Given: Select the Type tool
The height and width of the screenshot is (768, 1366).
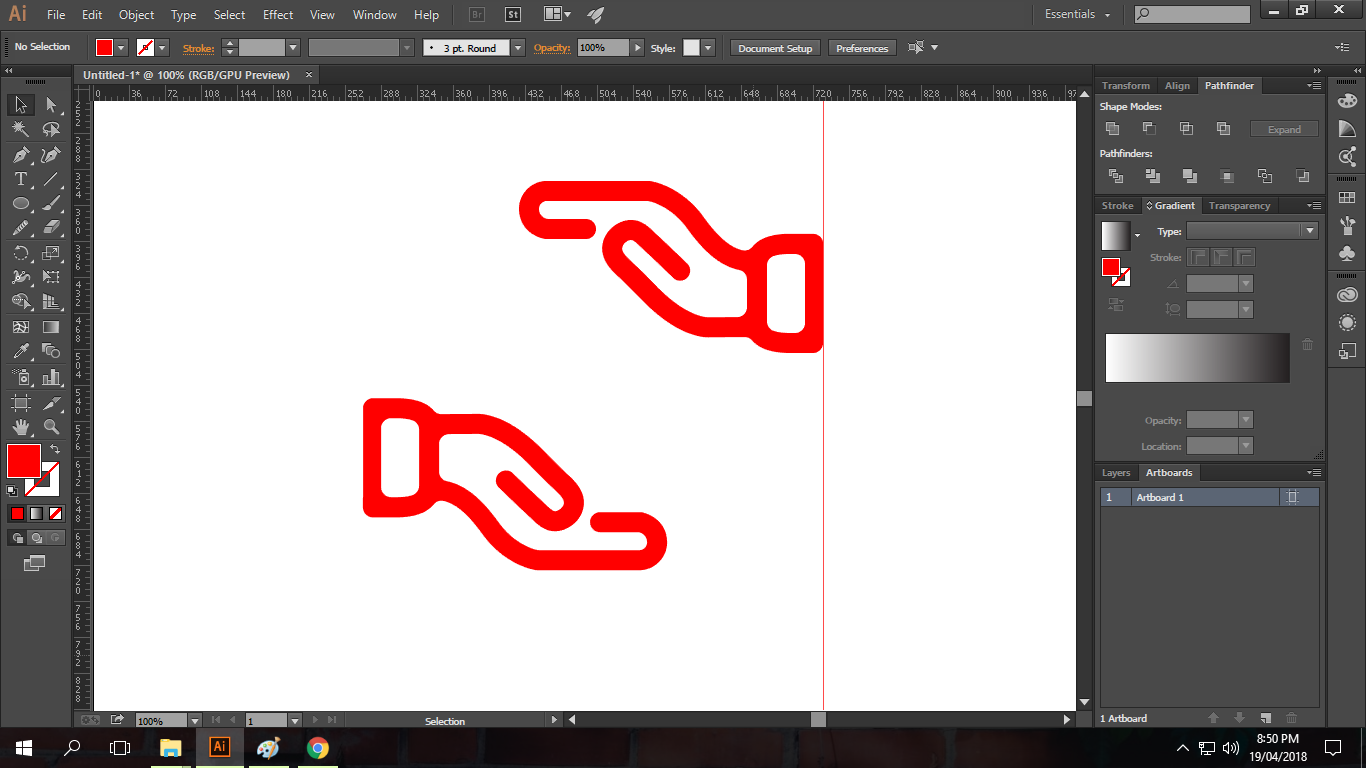Looking at the screenshot, I should point(20,179).
